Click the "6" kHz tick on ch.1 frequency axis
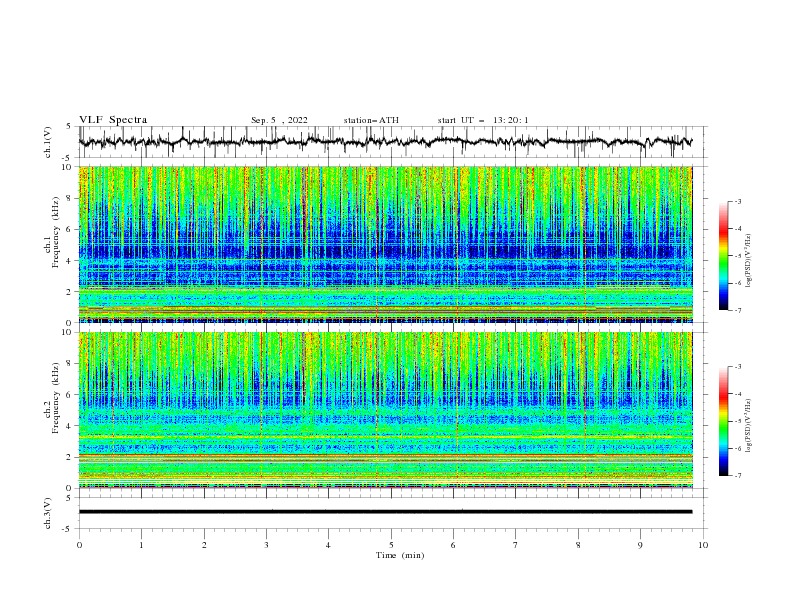 pos(71,230)
